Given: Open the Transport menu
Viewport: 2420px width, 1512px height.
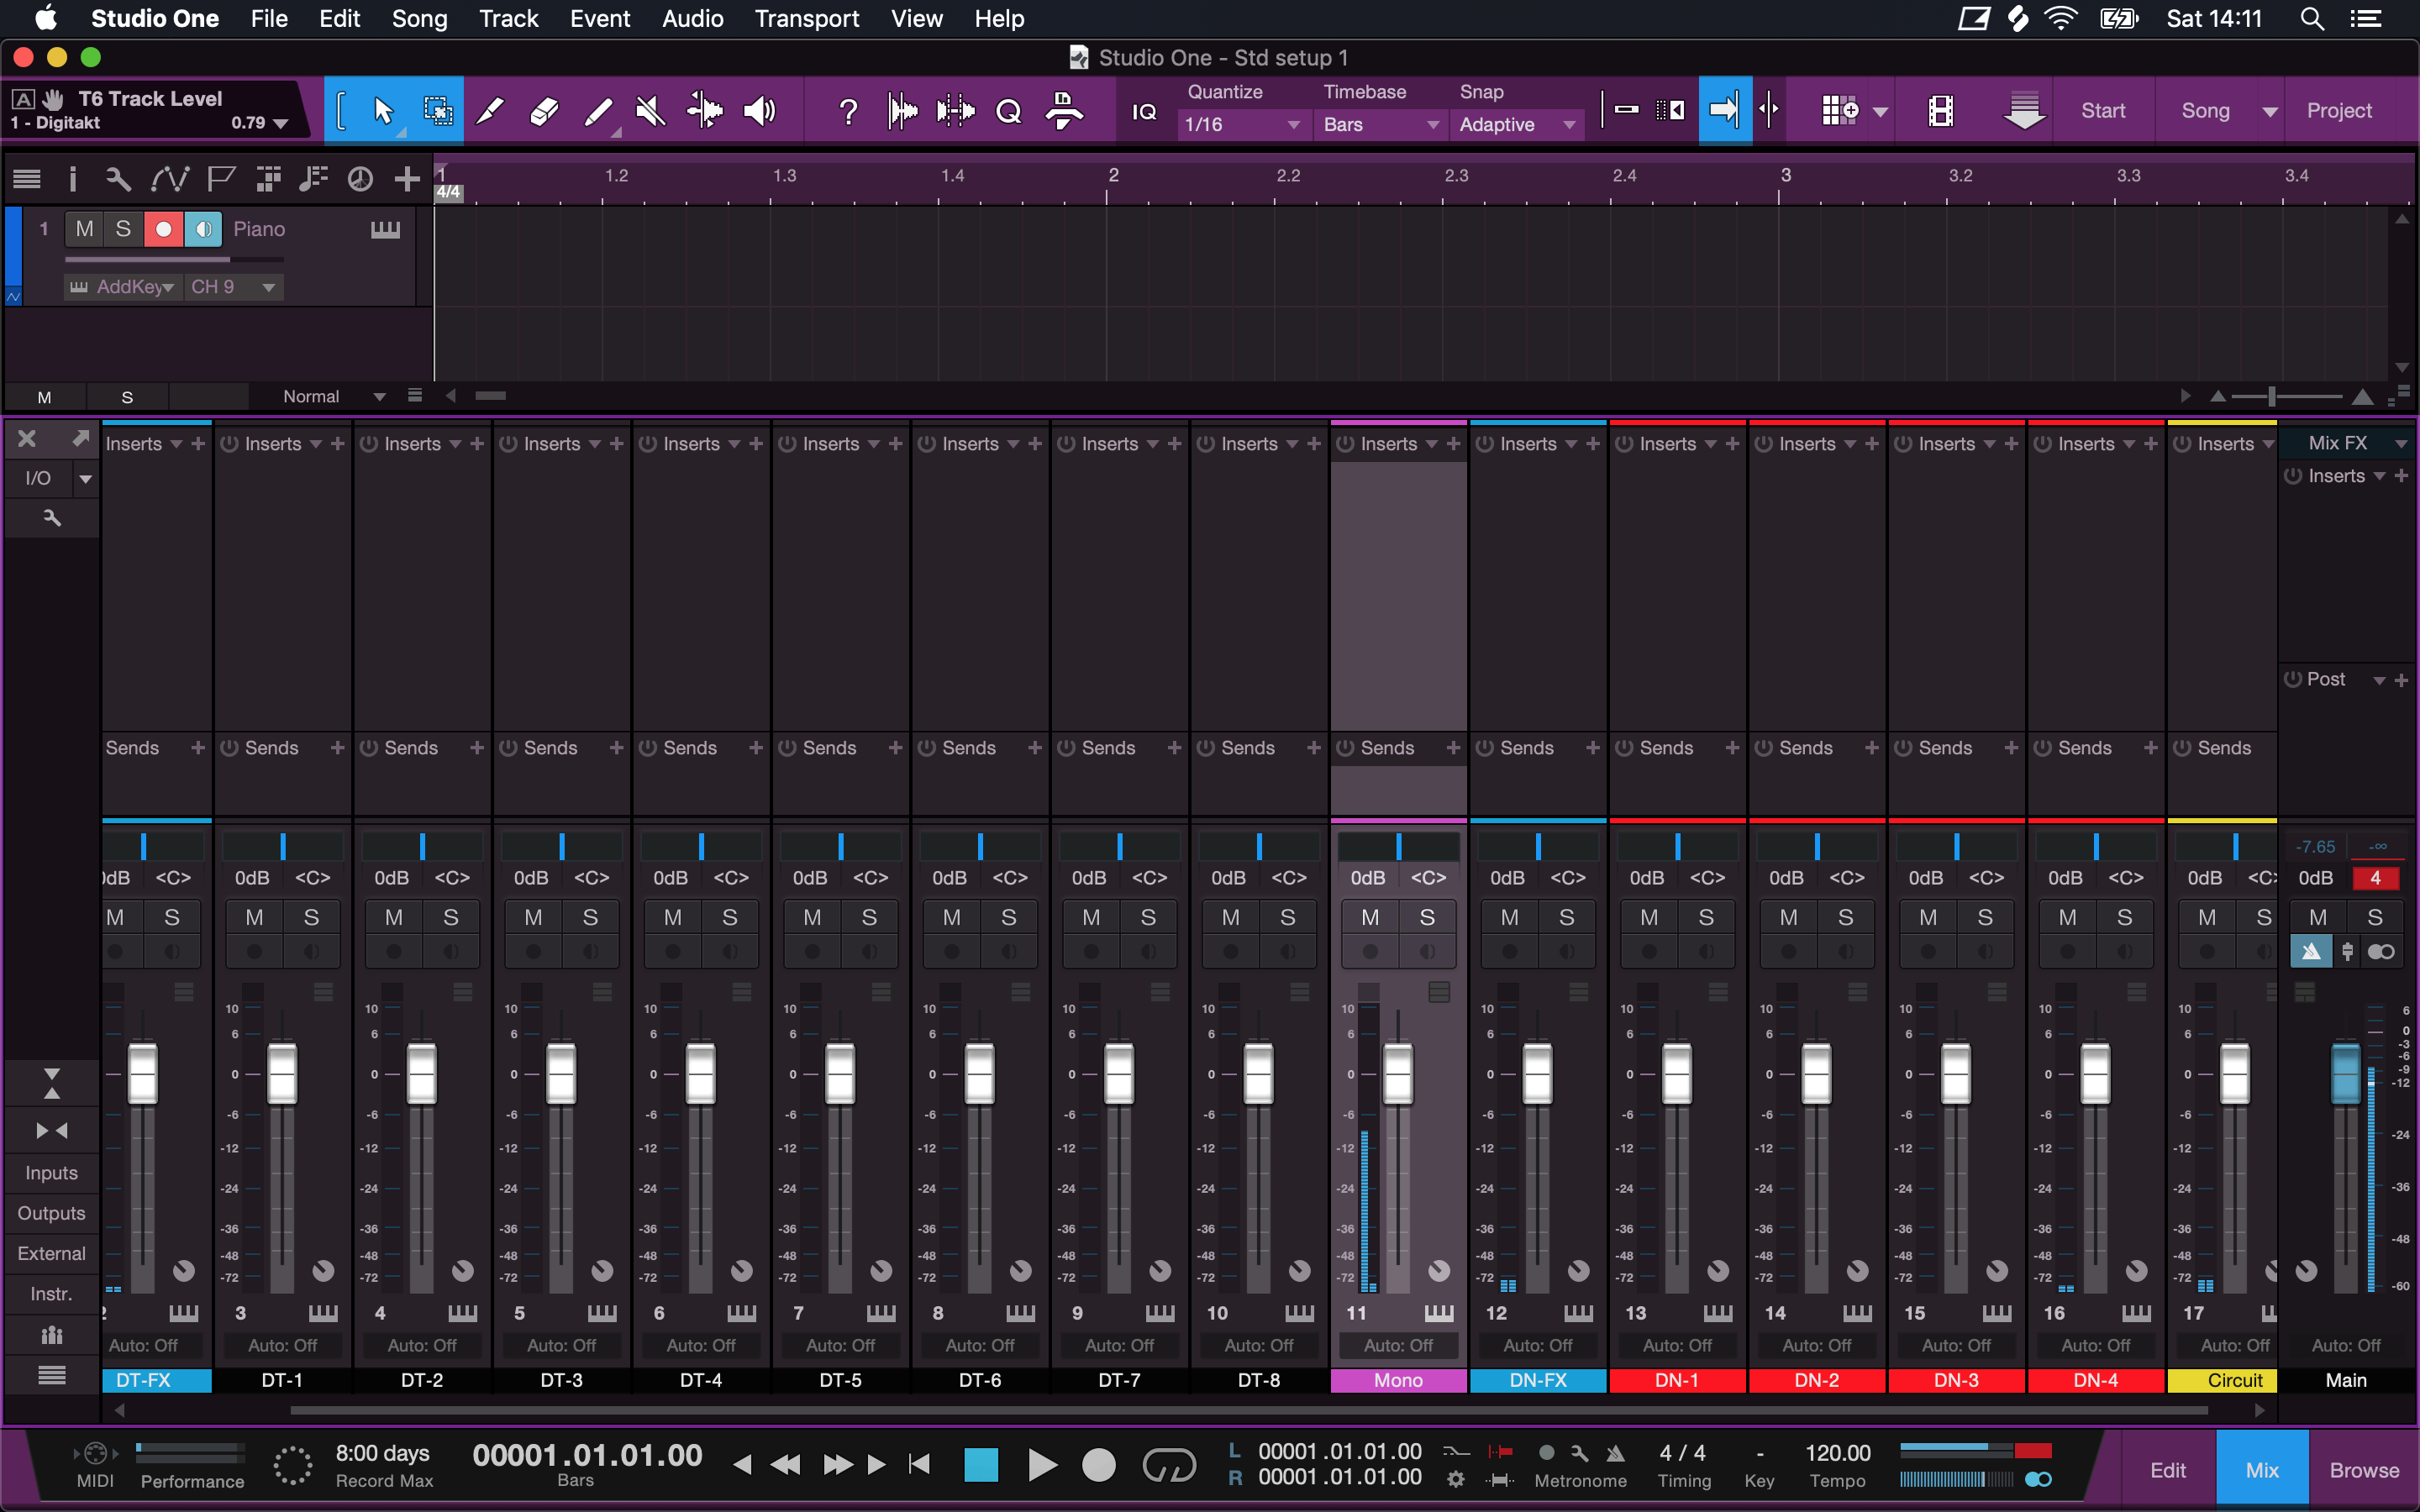Looking at the screenshot, I should point(806,19).
